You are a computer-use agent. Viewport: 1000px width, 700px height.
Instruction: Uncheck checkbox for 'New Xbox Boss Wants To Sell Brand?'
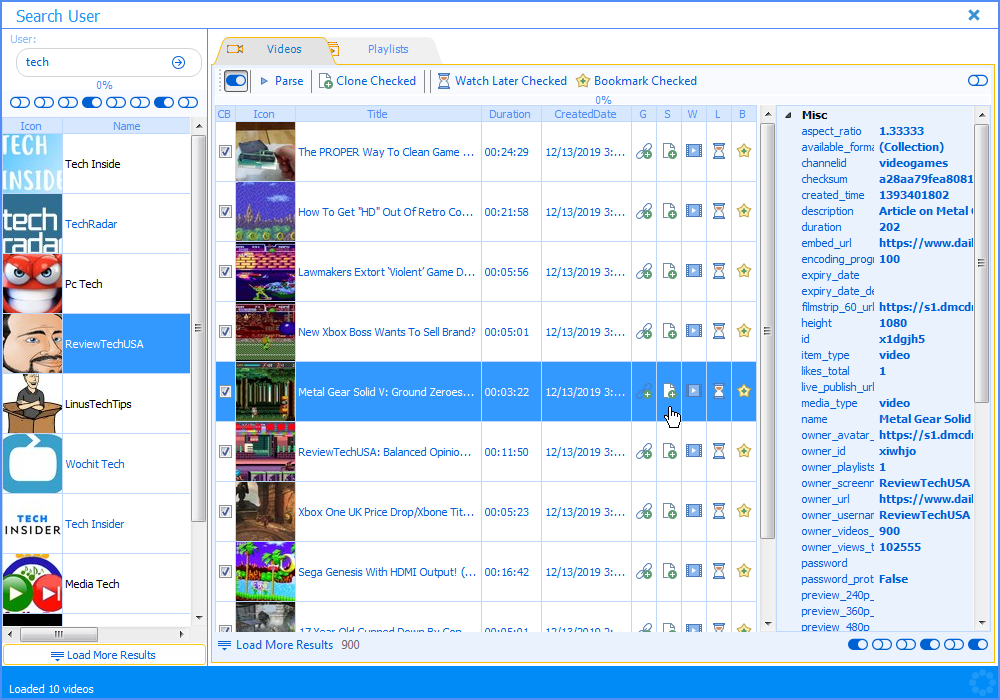(x=225, y=332)
